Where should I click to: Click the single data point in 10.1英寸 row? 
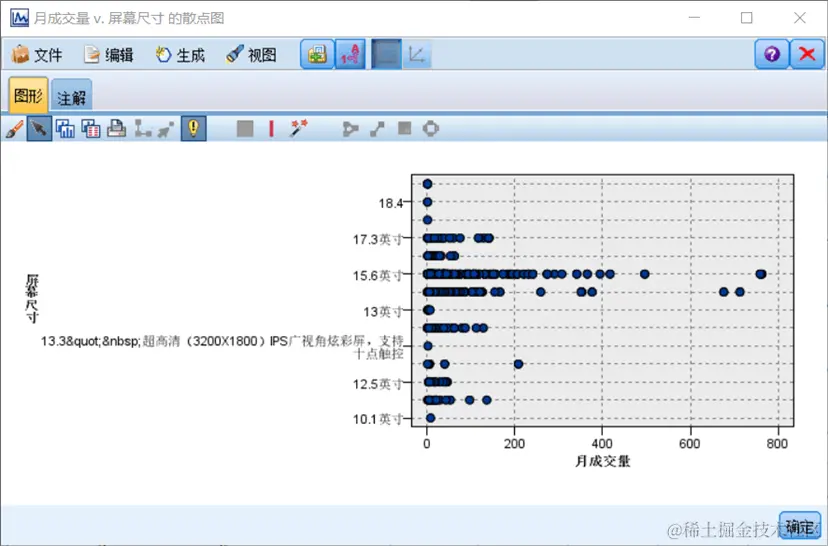[x=430, y=418]
